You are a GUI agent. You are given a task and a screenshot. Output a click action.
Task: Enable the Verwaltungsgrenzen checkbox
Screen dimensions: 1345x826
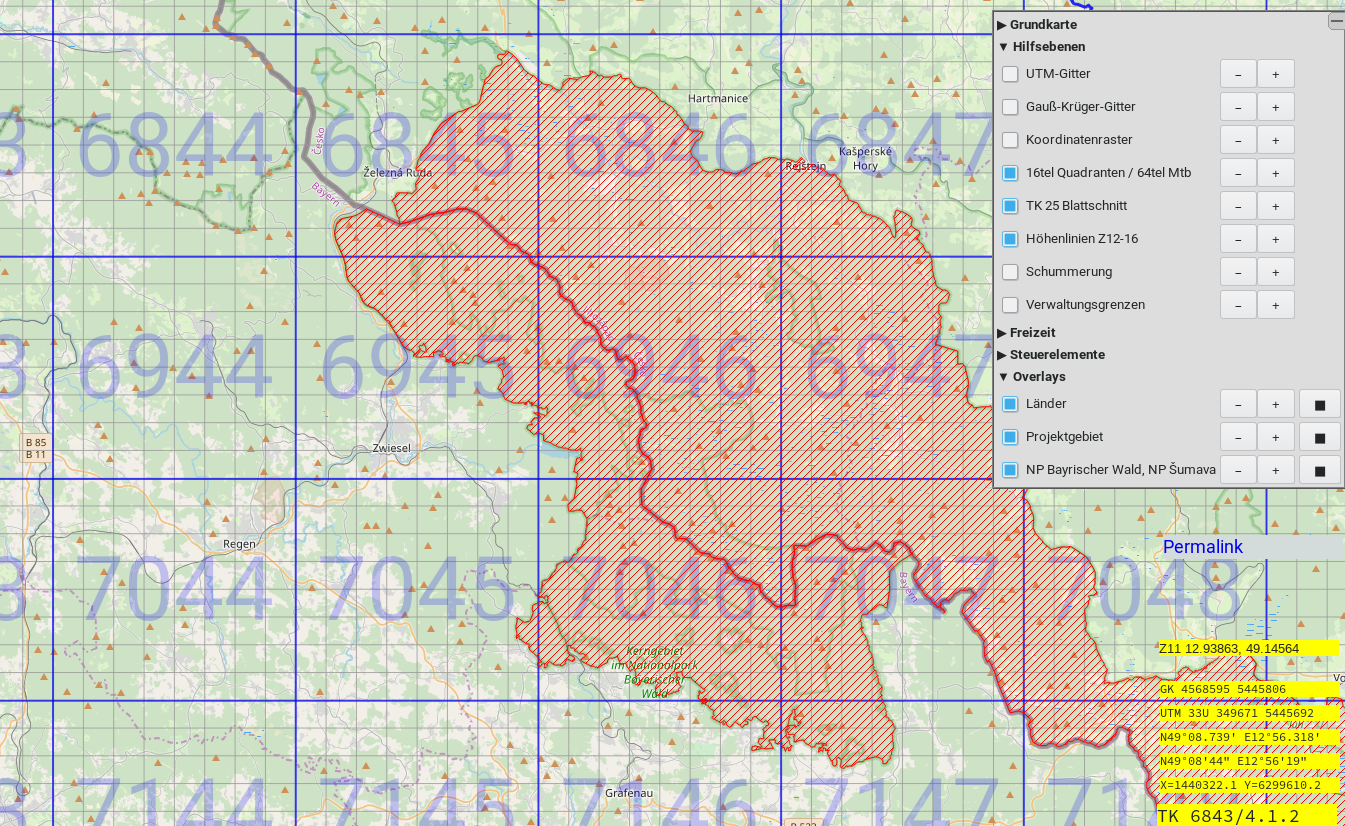(x=1010, y=305)
